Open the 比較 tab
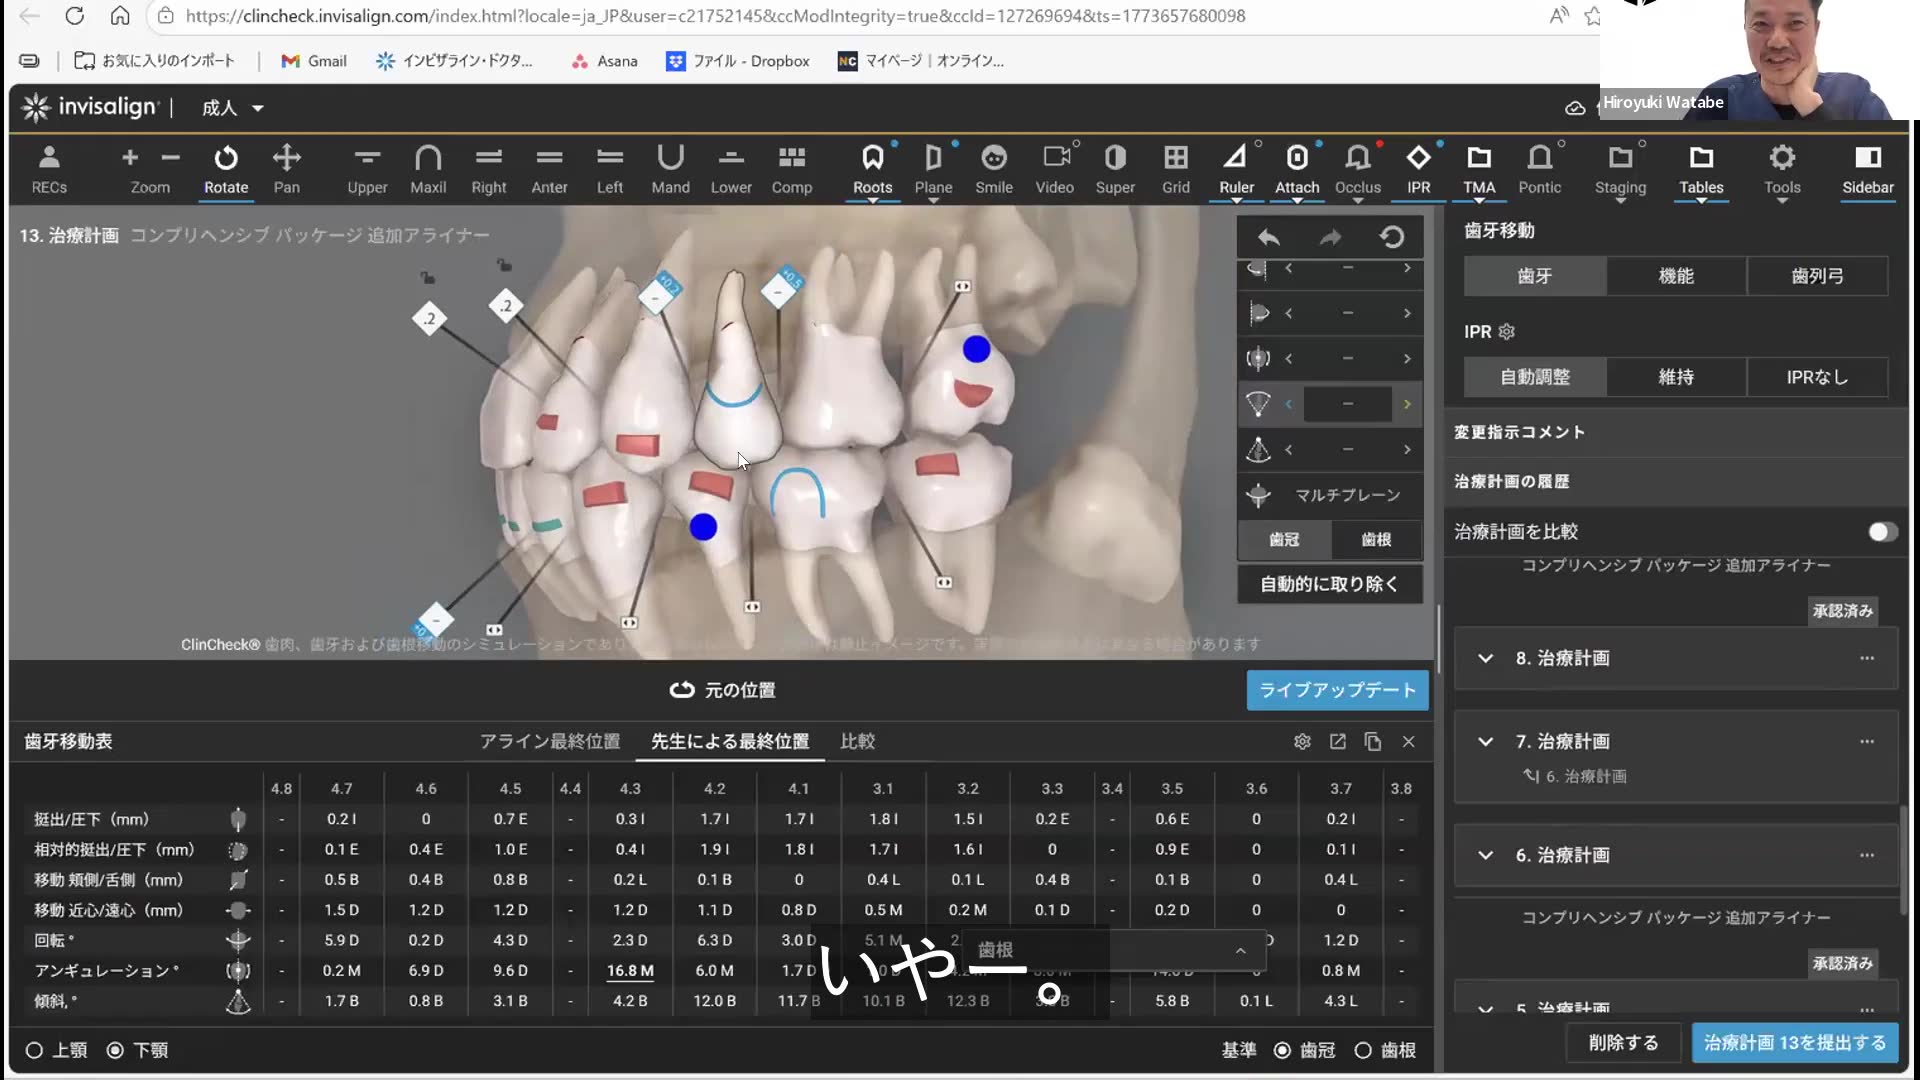The width and height of the screenshot is (1920, 1080). tap(857, 741)
